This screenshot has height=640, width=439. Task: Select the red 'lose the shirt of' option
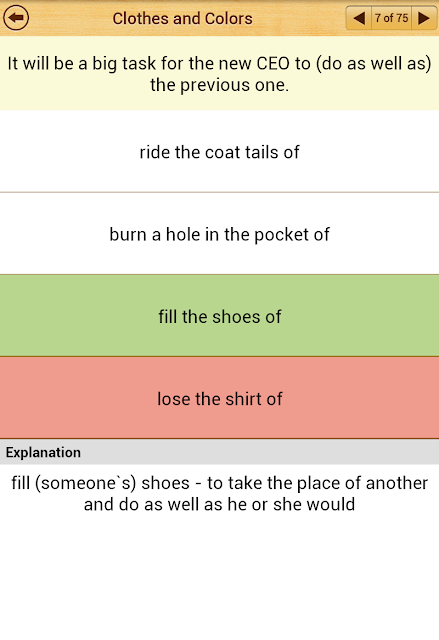coord(220,398)
